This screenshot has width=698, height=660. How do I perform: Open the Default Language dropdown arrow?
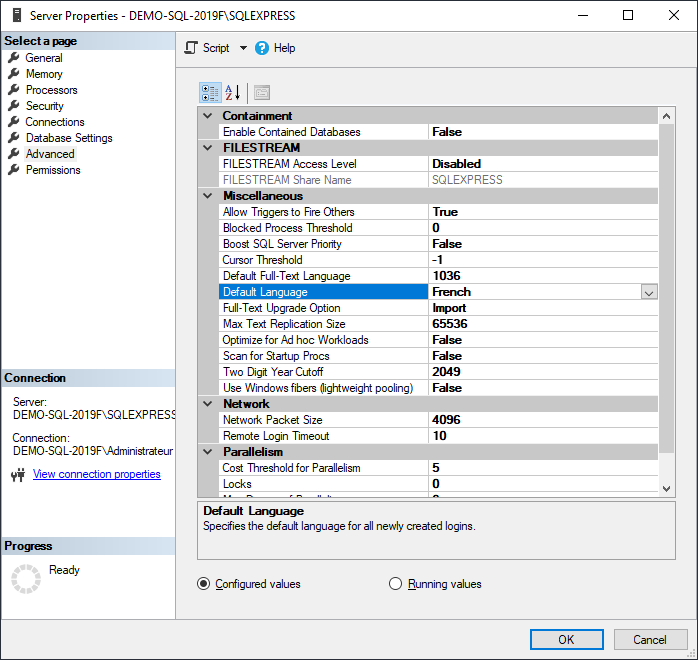(x=649, y=292)
